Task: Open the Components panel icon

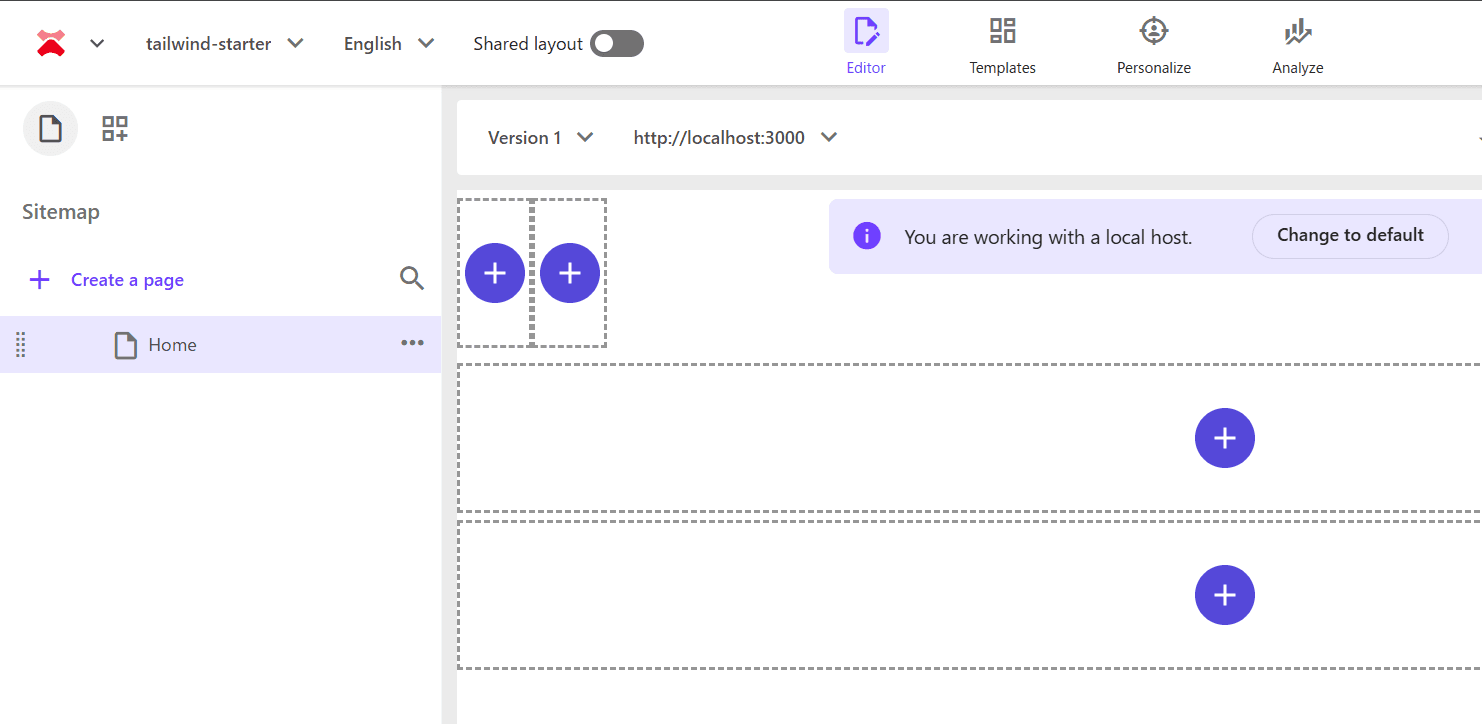Action: click(115, 129)
